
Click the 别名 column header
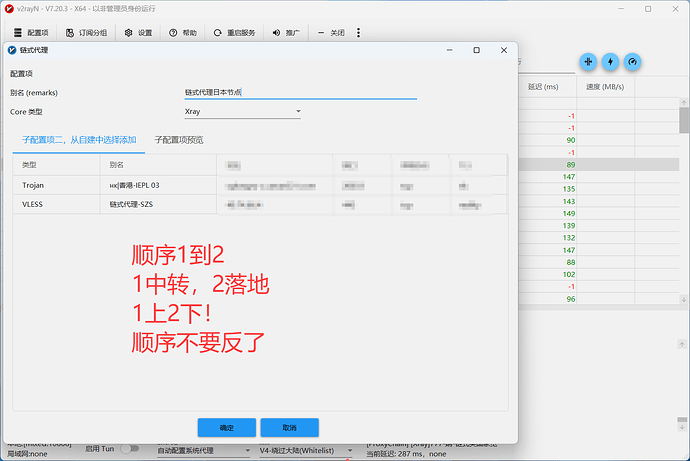tap(158, 165)
